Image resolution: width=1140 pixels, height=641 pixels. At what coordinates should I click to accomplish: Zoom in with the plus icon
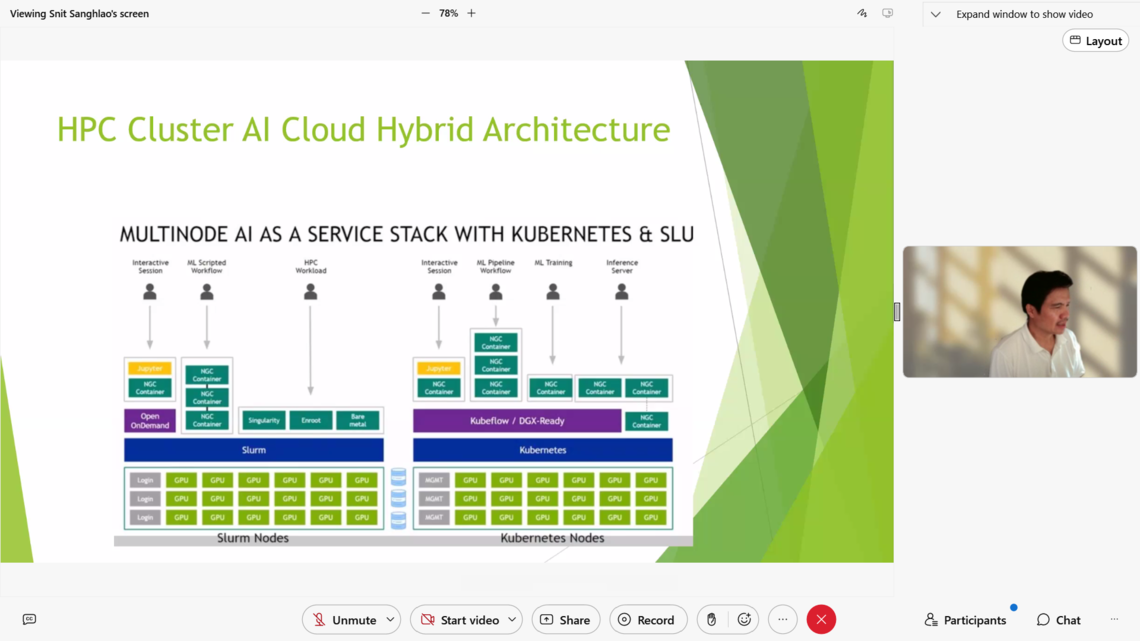(471, 14)
